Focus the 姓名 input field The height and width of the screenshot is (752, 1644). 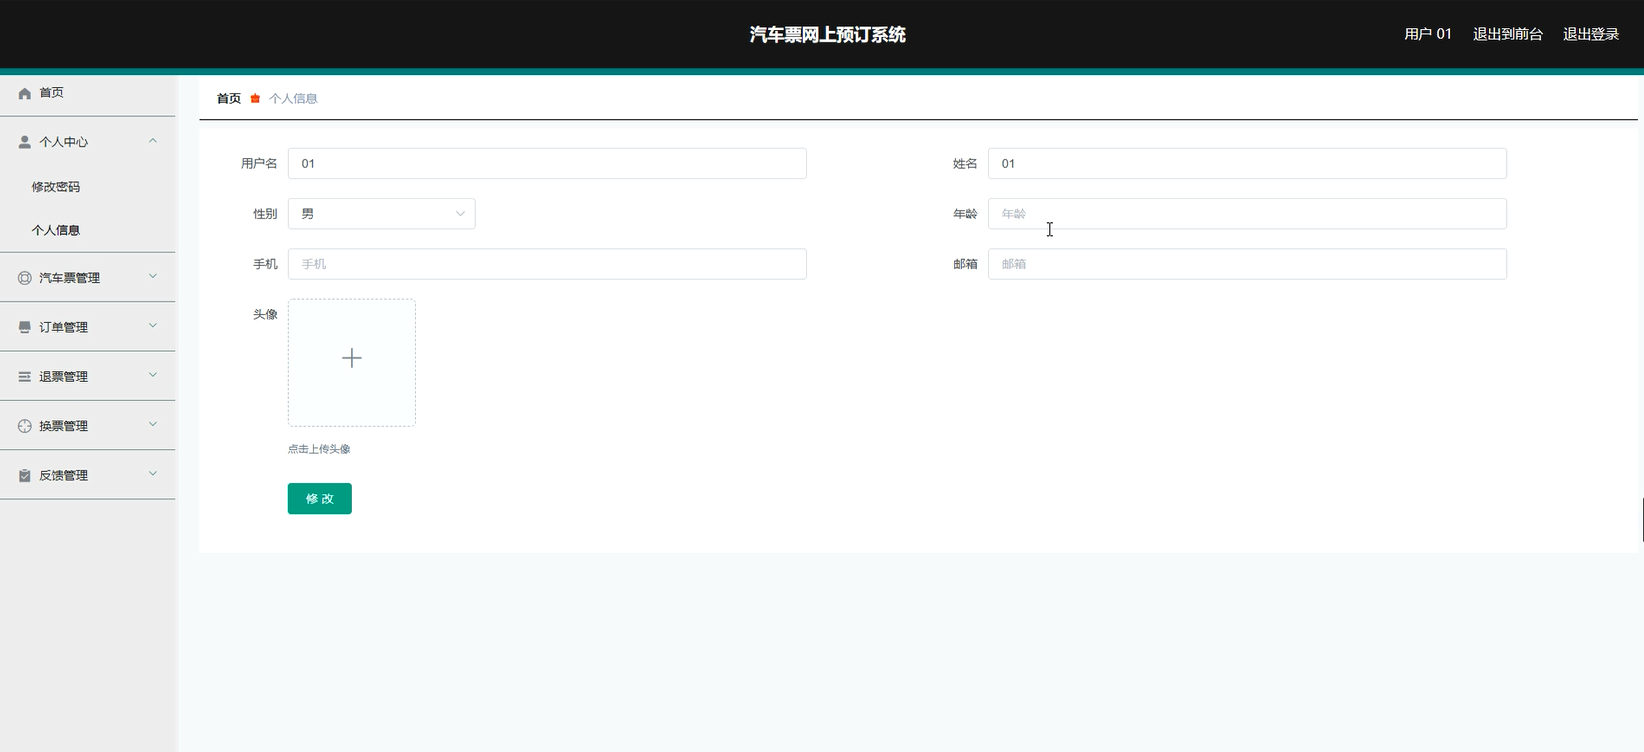click(1247, 164)
